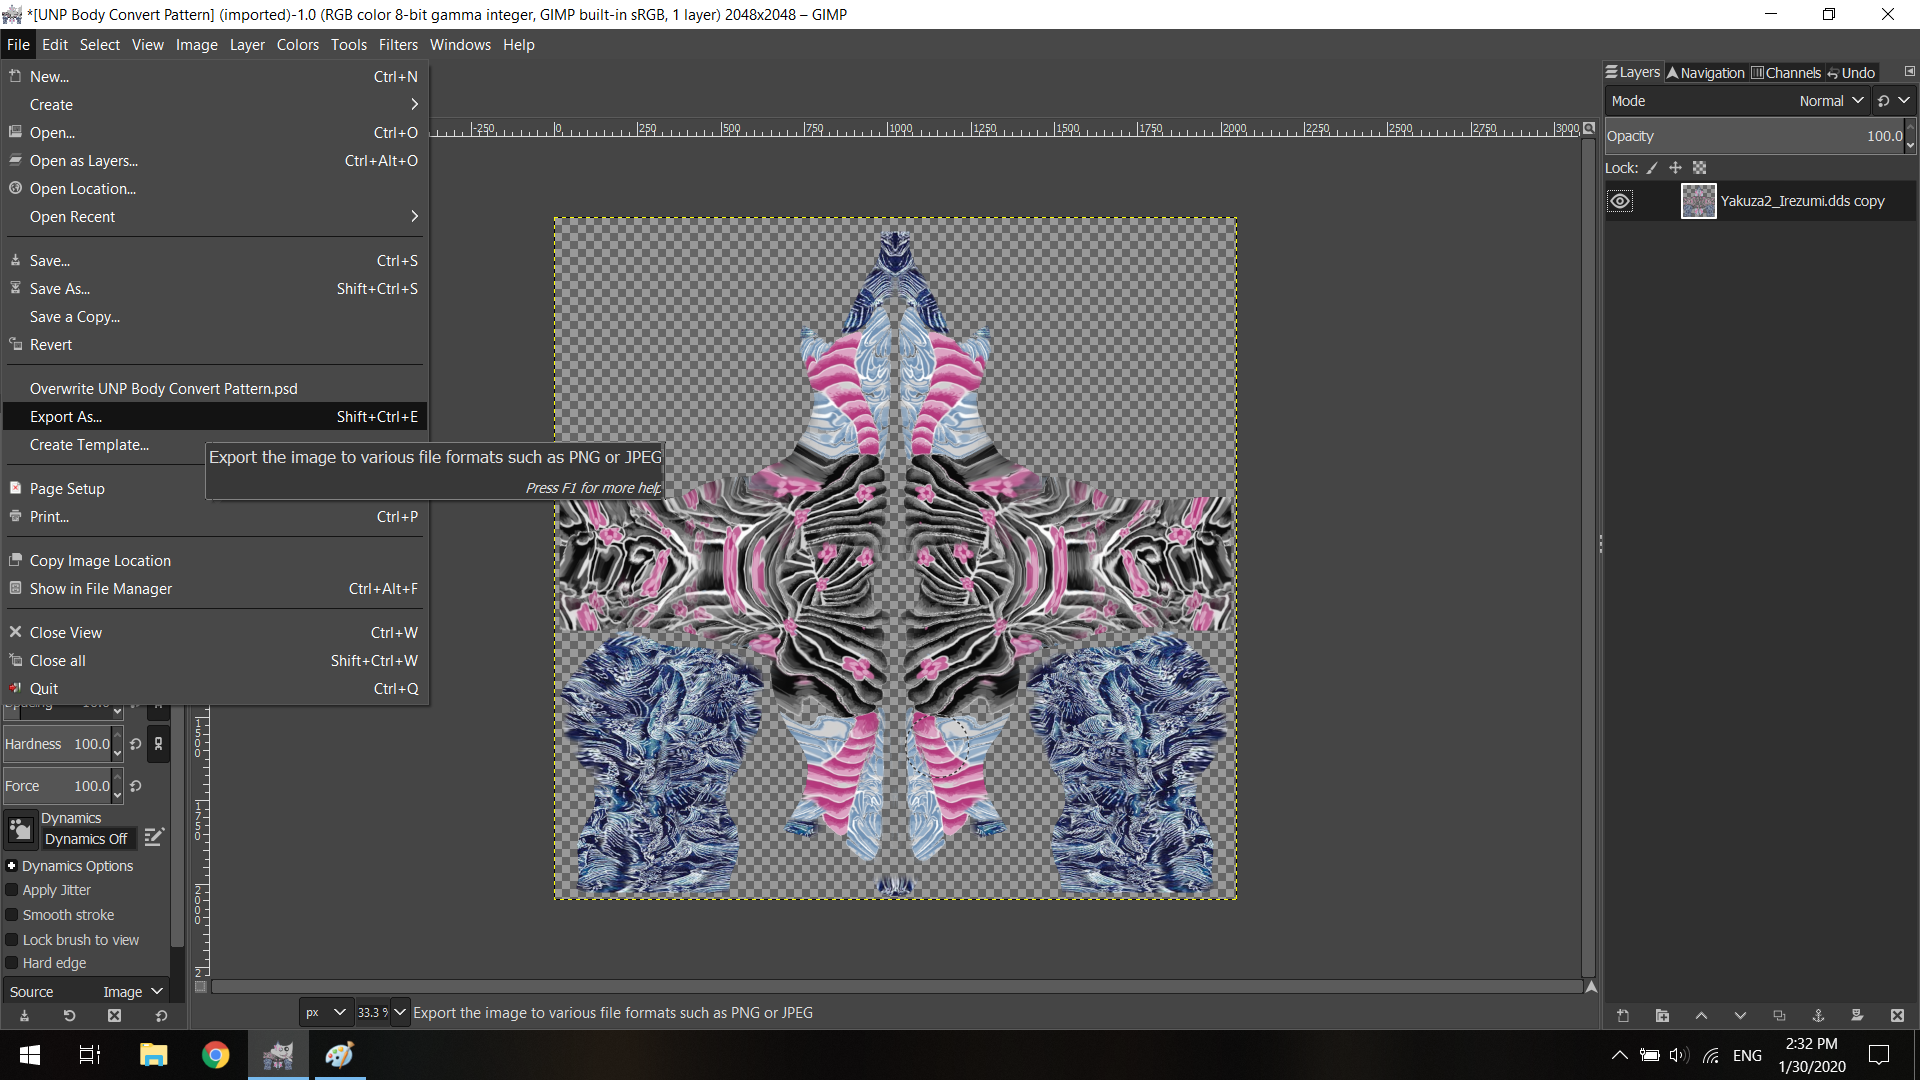Choose Export As from File menu
Viewport: 1920px width, 1080px height.
pos(215,417)
